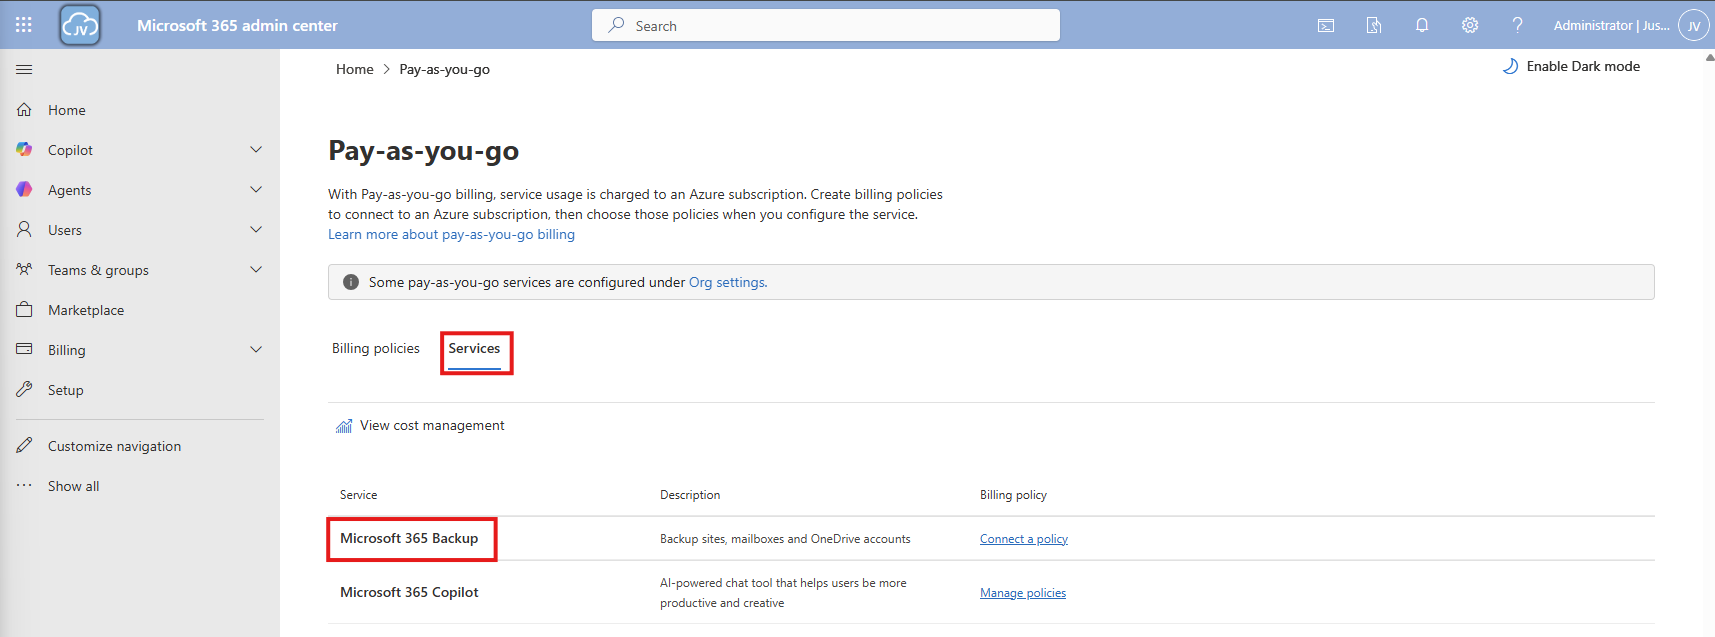The image size is (1715, 637).
Task: Collapse the navigation hamburger menu
Action: (24, 70)
